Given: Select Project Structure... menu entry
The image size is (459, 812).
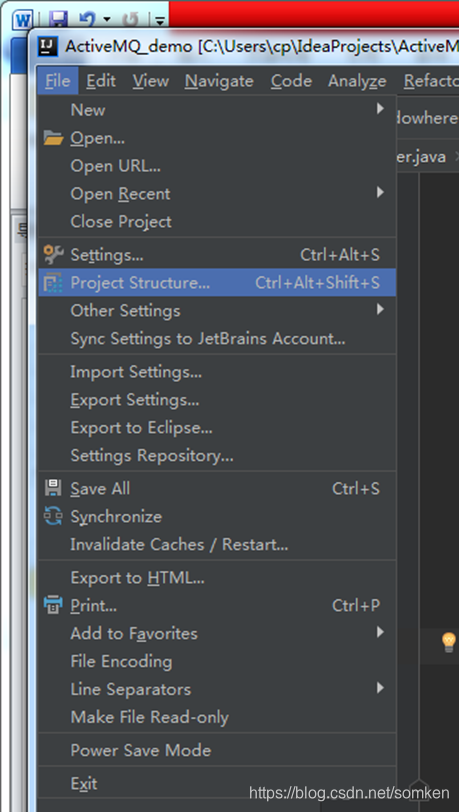Looking at the screenshot, I should click(217, 283).
